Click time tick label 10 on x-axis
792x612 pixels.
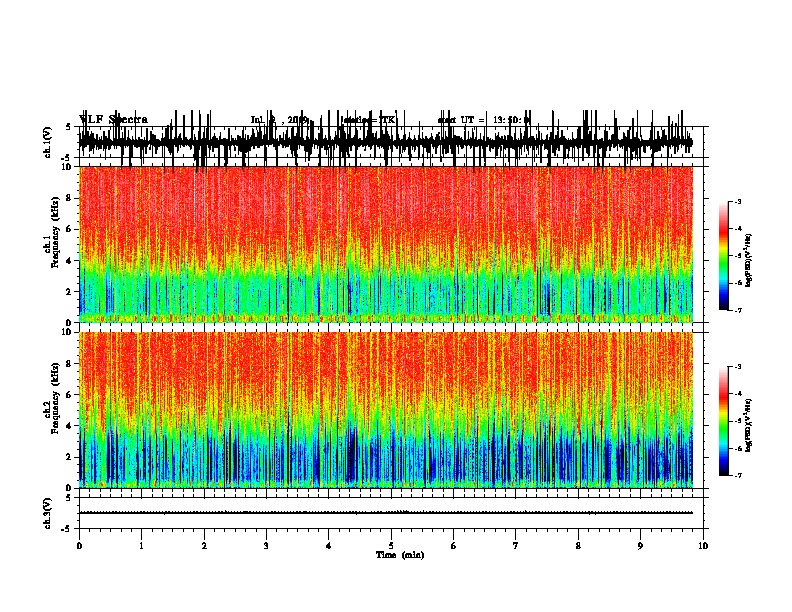[x=703, y=546]
